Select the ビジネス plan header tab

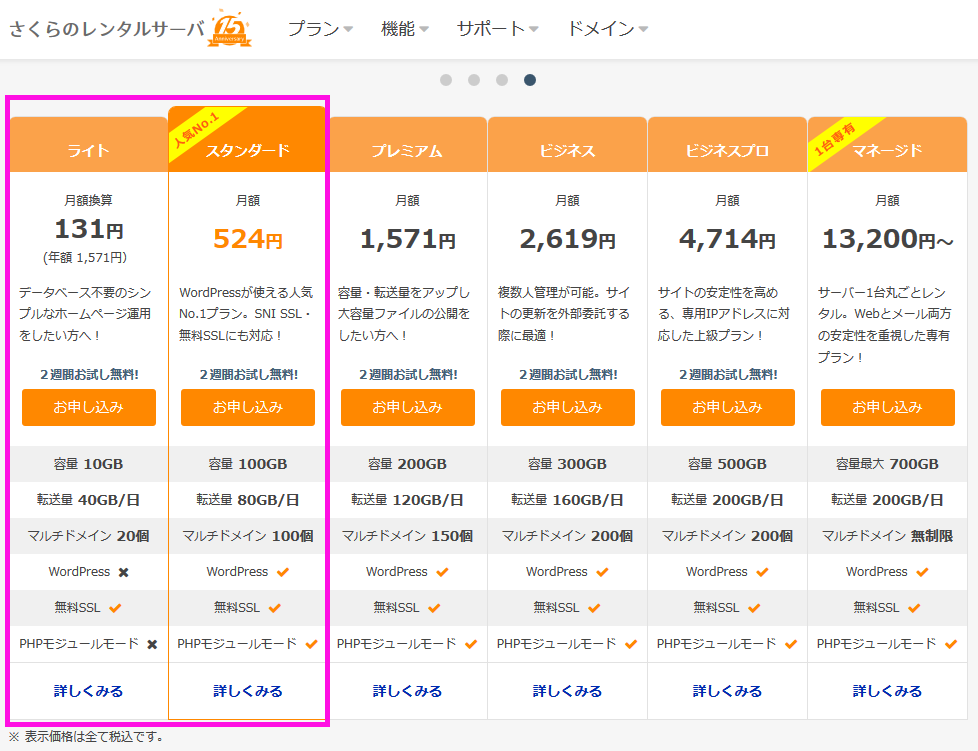pyautogui.click(x=567, y=151)
